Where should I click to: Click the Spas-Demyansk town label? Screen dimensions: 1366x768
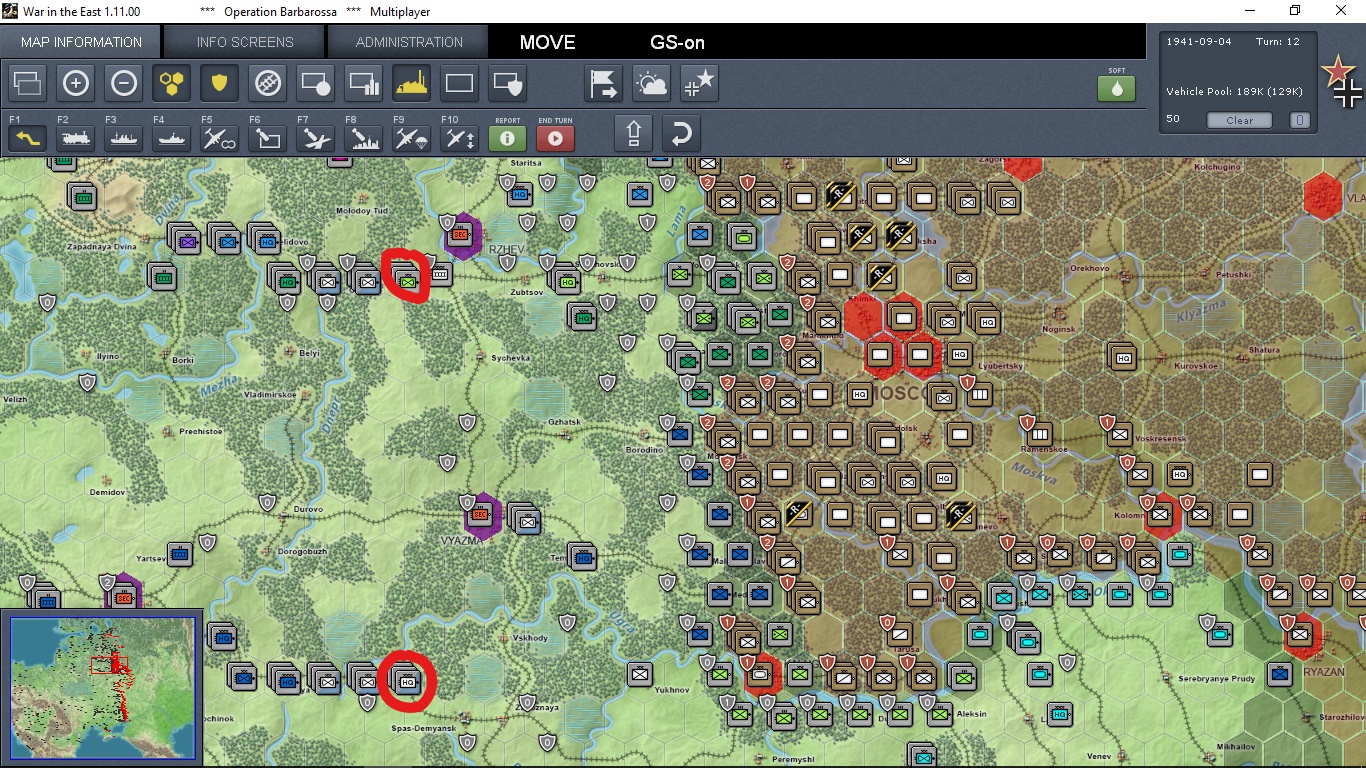[423, 728]
